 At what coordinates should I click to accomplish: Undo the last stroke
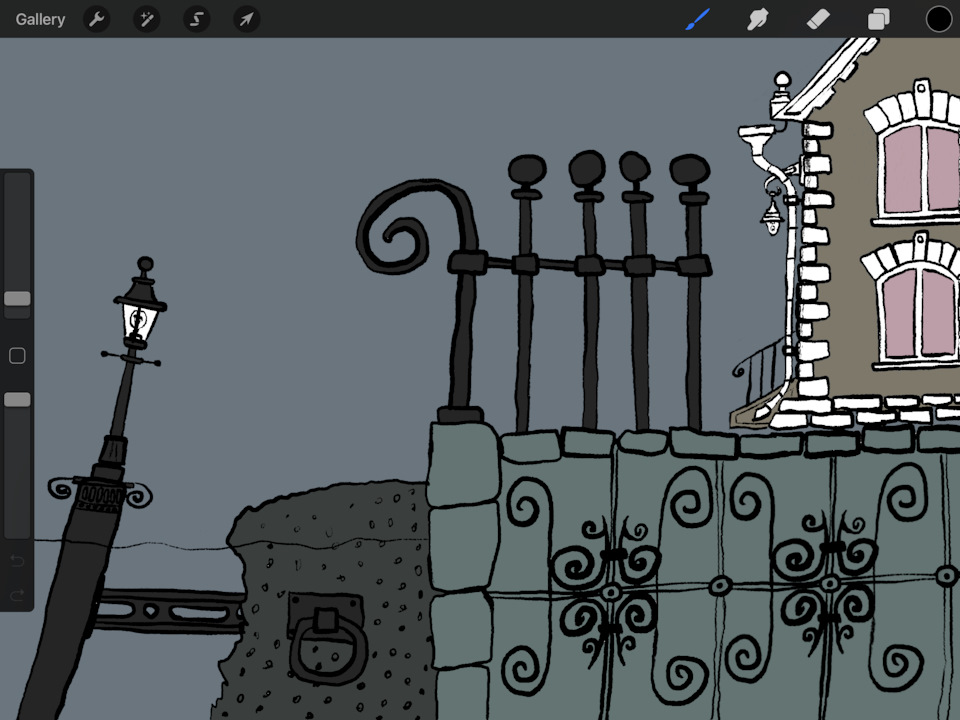[x=17, y=560]
